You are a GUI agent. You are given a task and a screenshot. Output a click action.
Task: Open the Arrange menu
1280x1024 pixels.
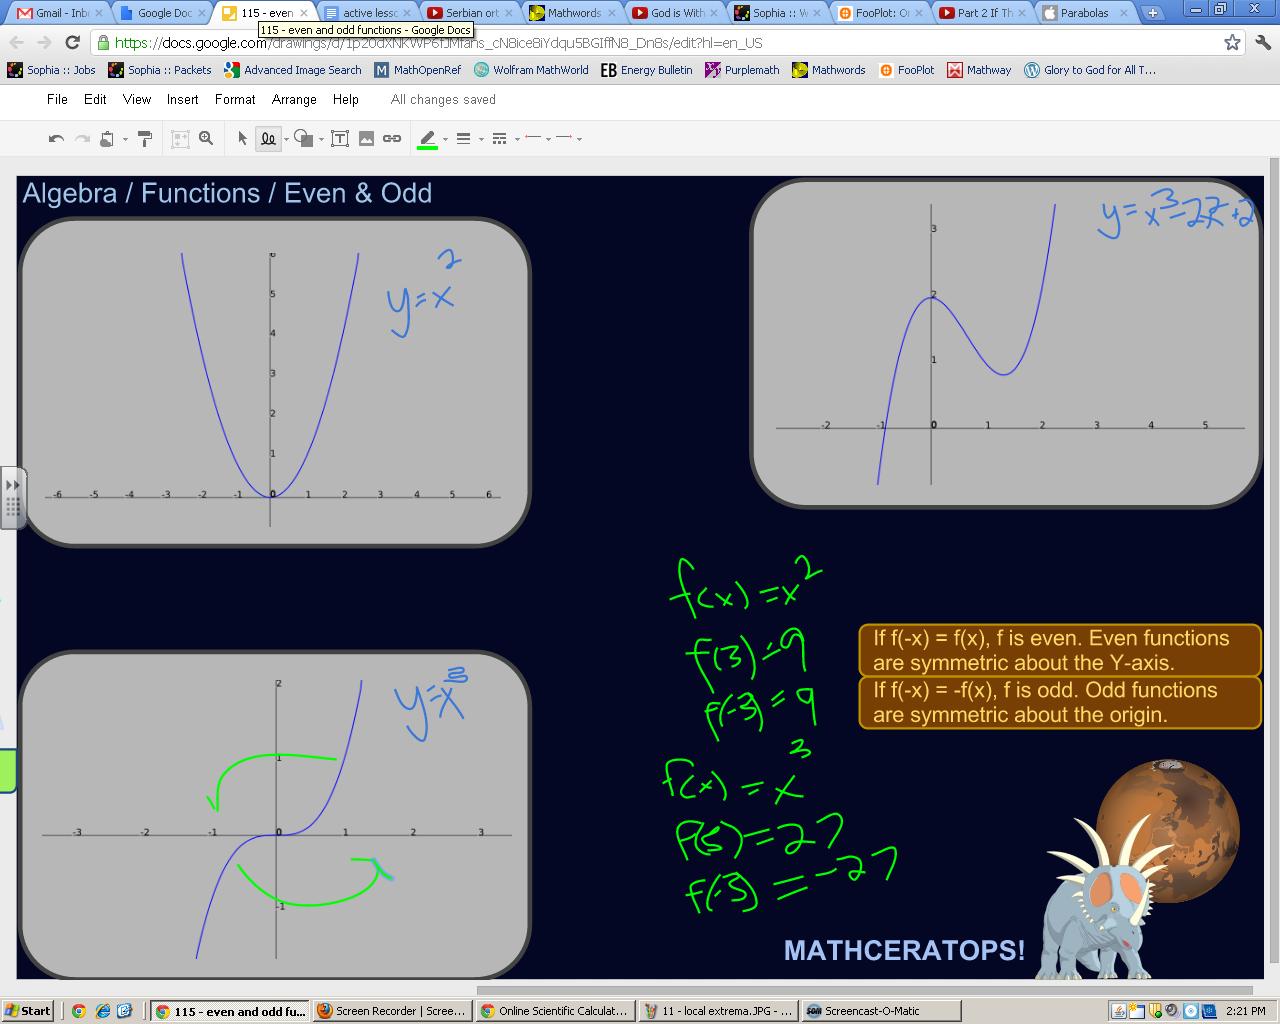(294, 99)
